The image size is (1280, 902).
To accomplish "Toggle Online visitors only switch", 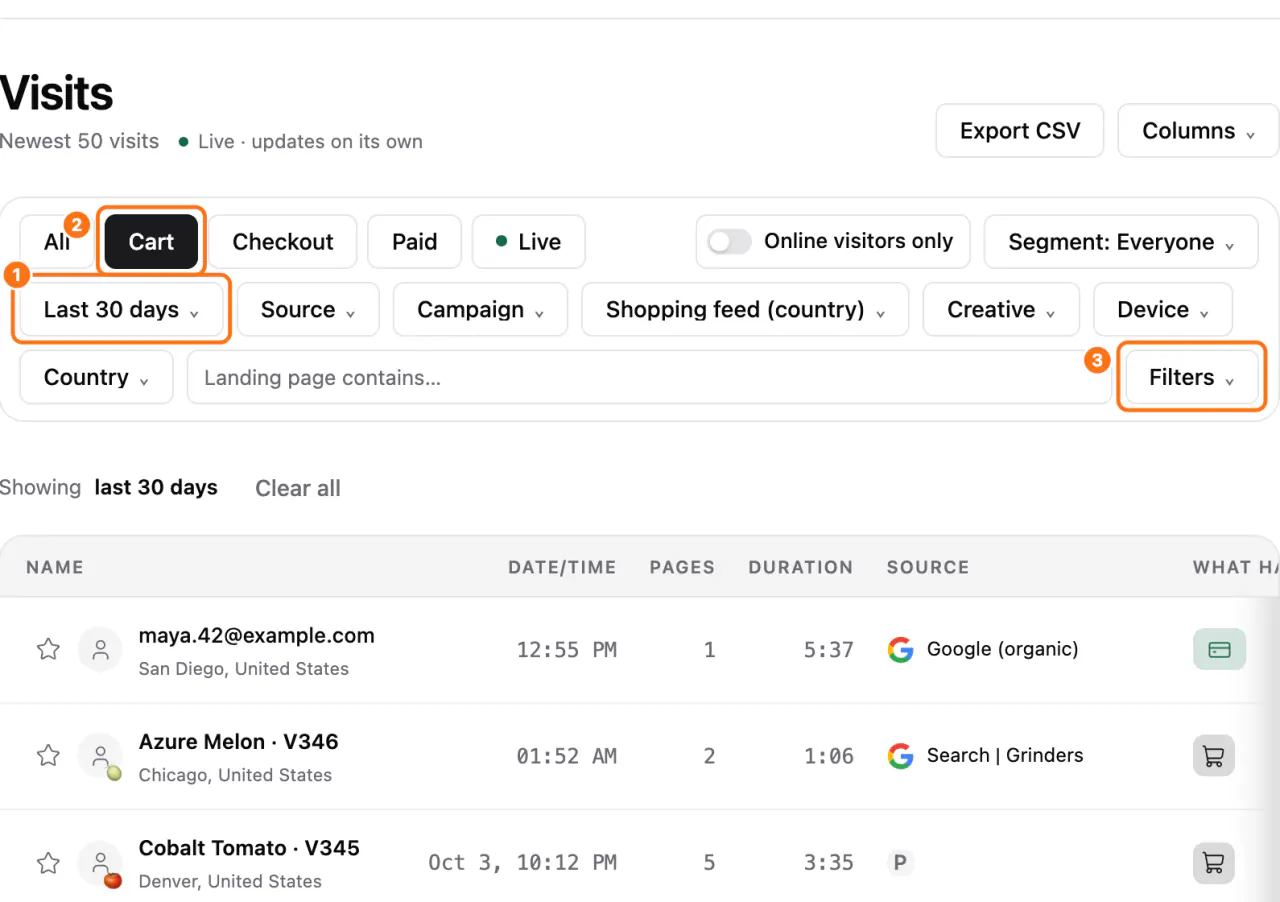I will (729, 242).
